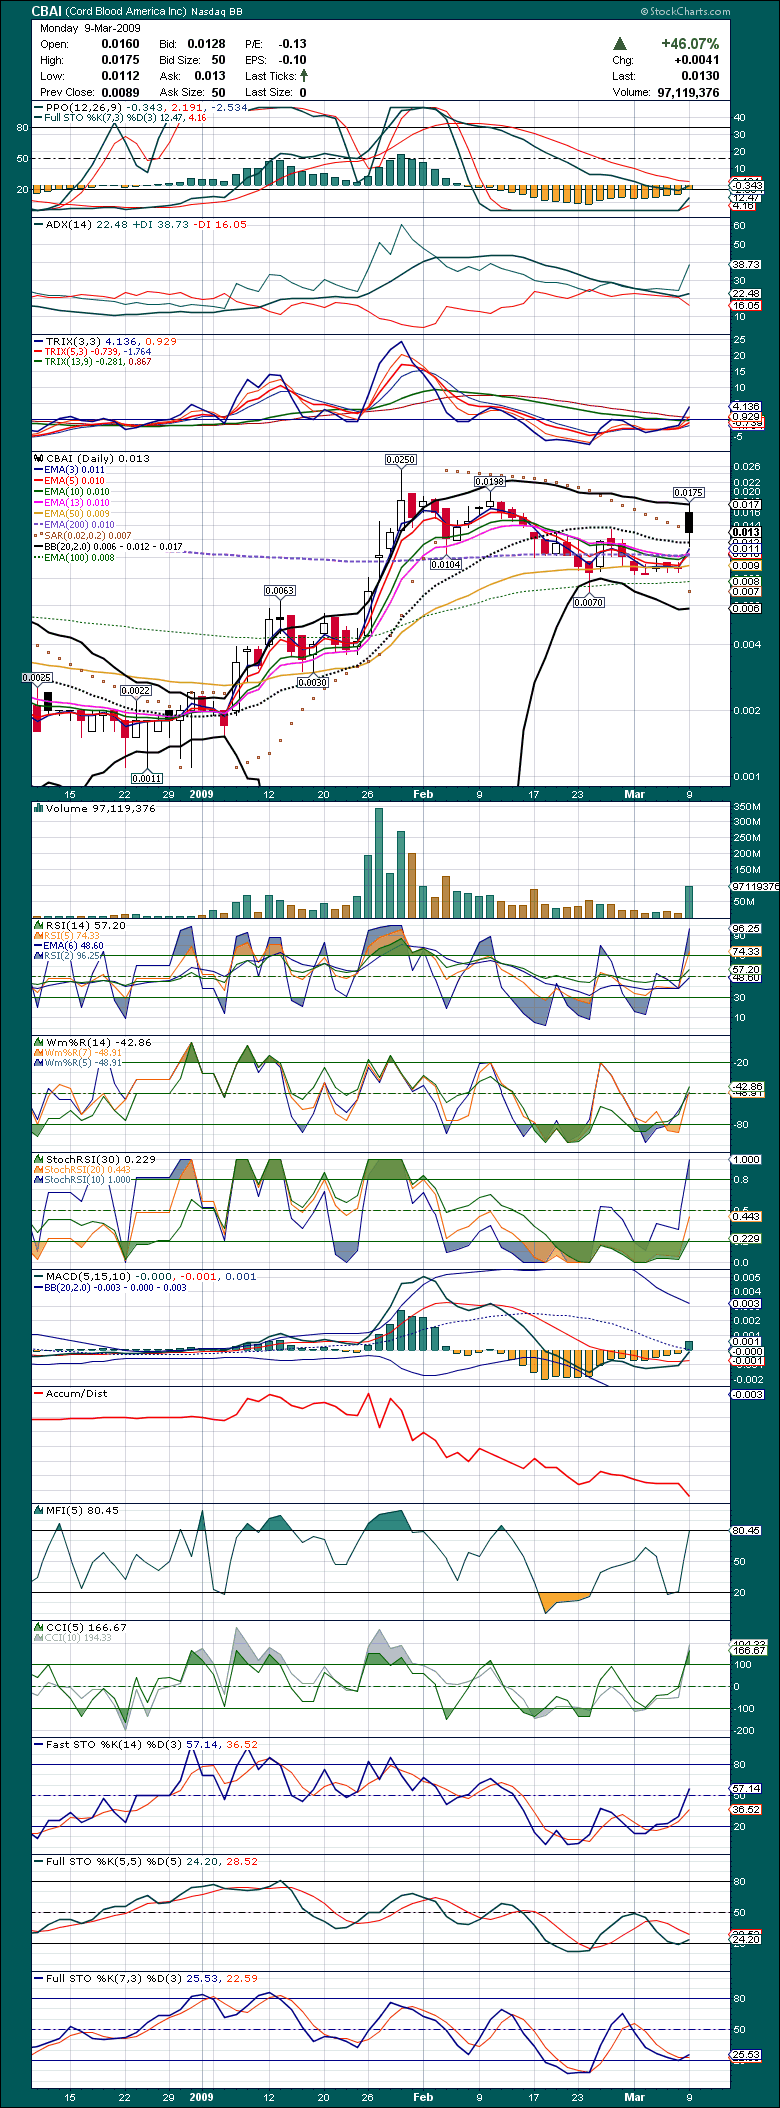Click the Chg value +0.0041
The width and height of the screenshot is (780, 2108).
697,60
